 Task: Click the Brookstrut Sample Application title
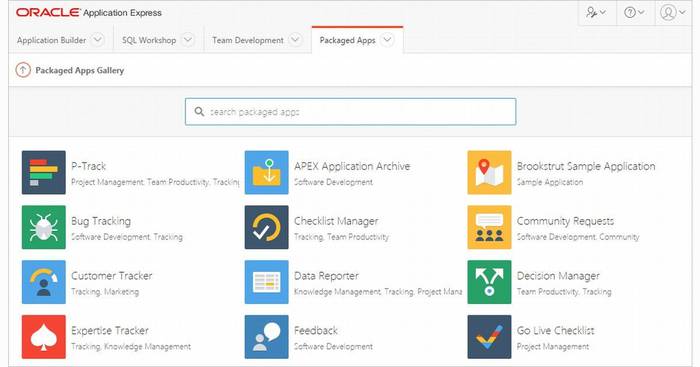pos(586,166)
